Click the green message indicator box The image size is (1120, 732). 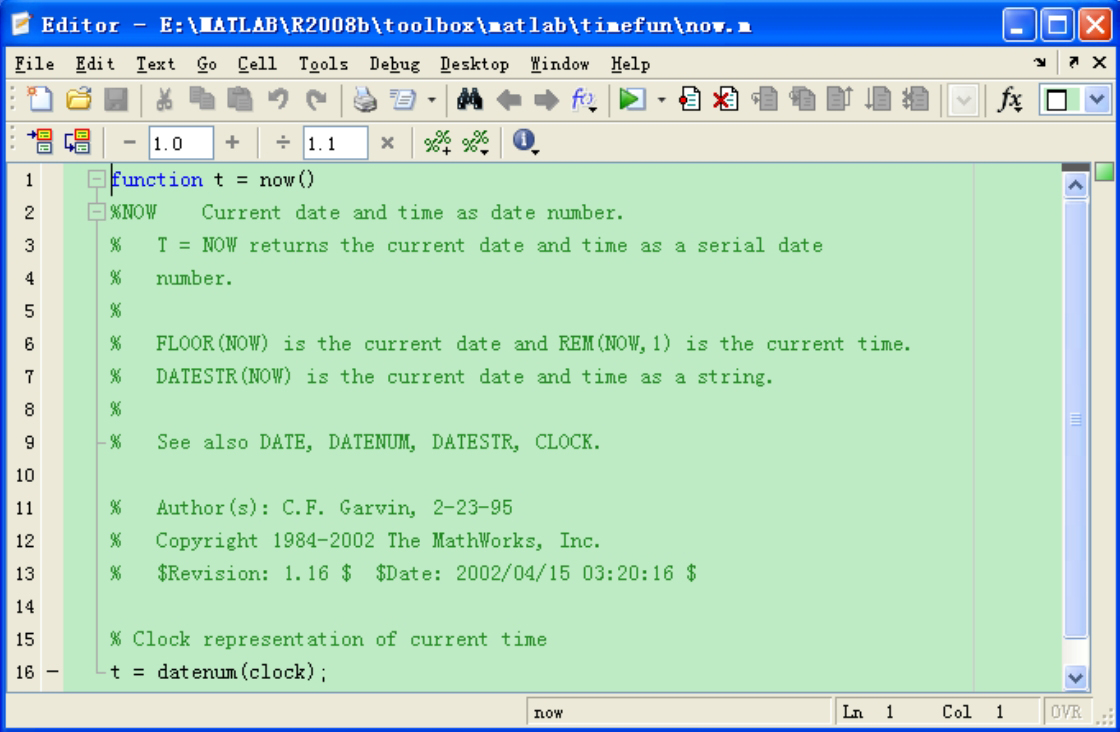point(1104,171)
